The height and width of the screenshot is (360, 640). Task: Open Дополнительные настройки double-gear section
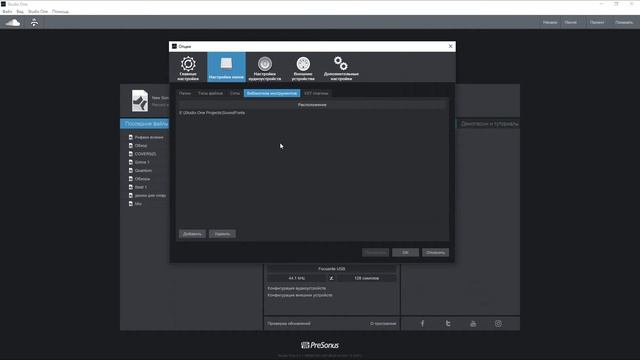[341, 68]
